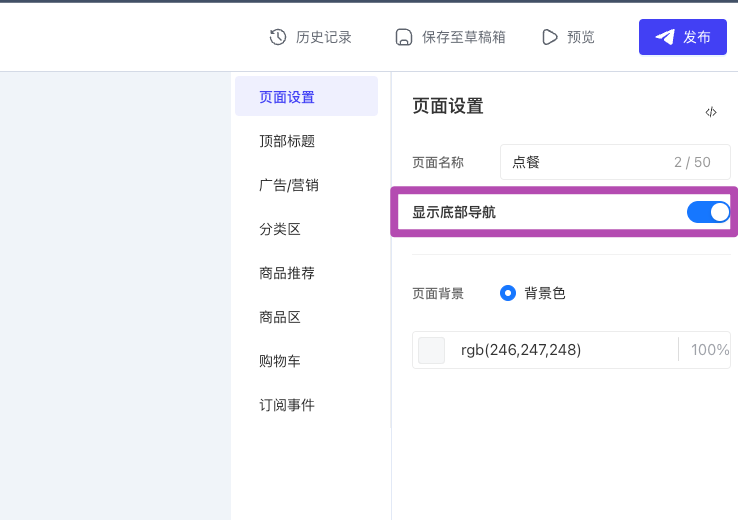Click the paper plane publish icon
The image size is (738, 520).
point(665,37)
